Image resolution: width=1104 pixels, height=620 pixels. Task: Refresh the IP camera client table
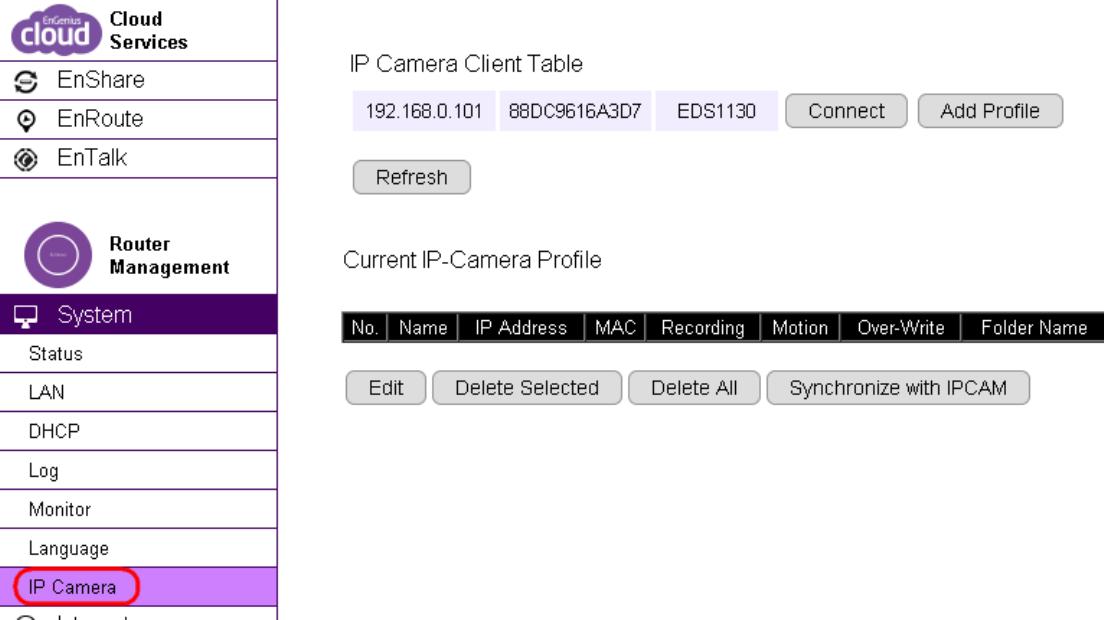pyautogui.click(x=411, y=178)
